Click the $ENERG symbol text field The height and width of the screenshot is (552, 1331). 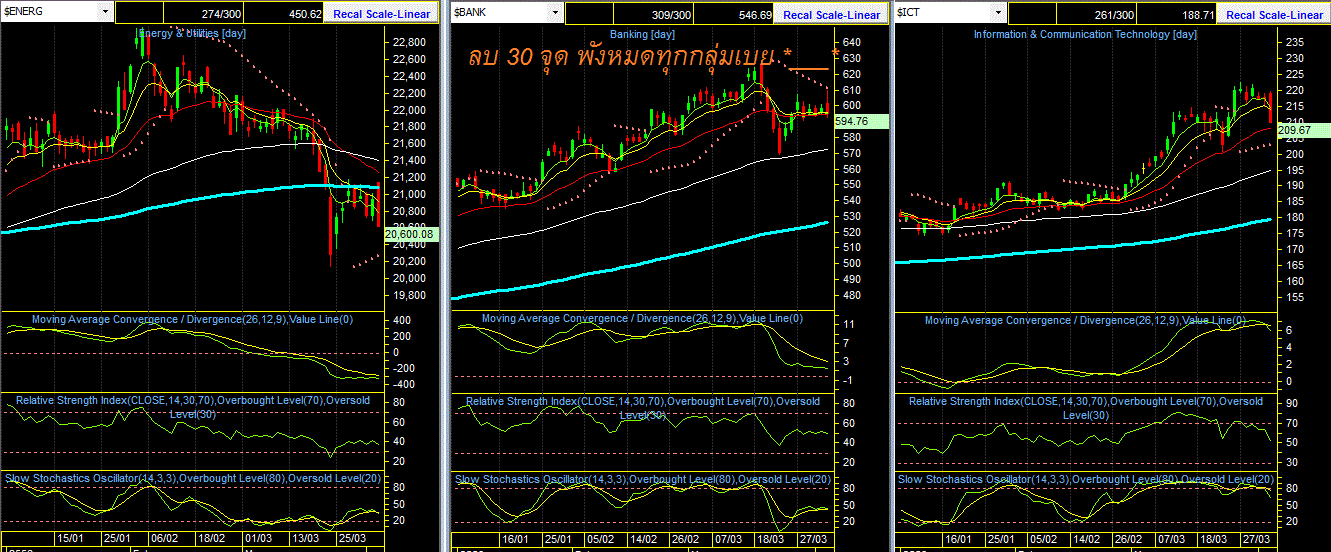(50, 12)
